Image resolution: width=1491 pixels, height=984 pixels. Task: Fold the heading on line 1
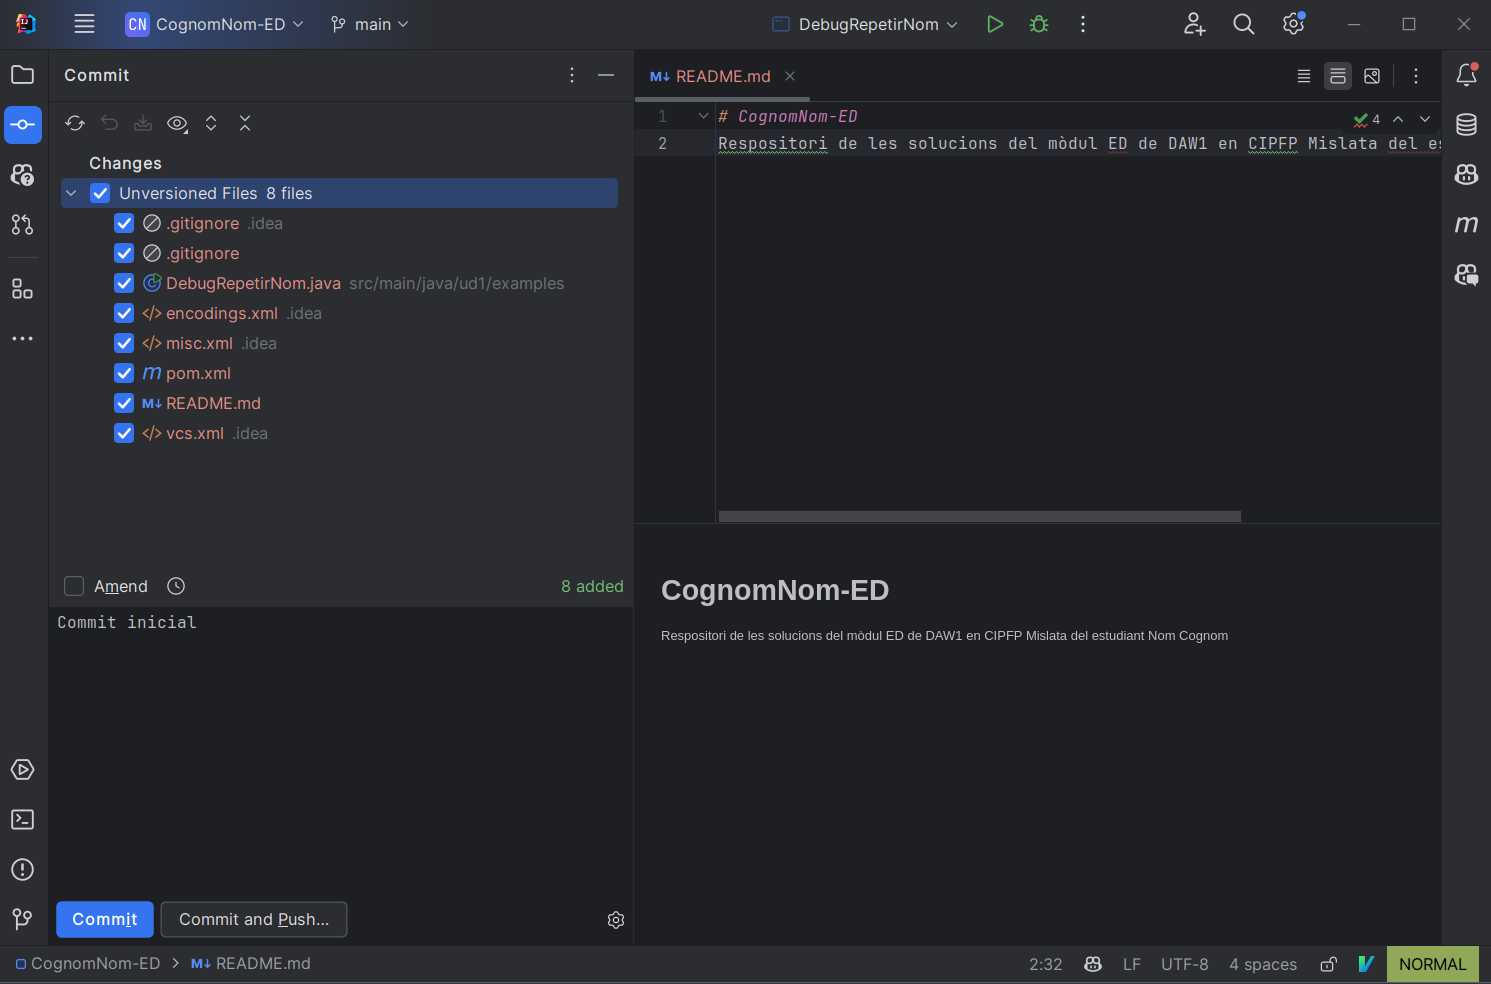point(703,116)
